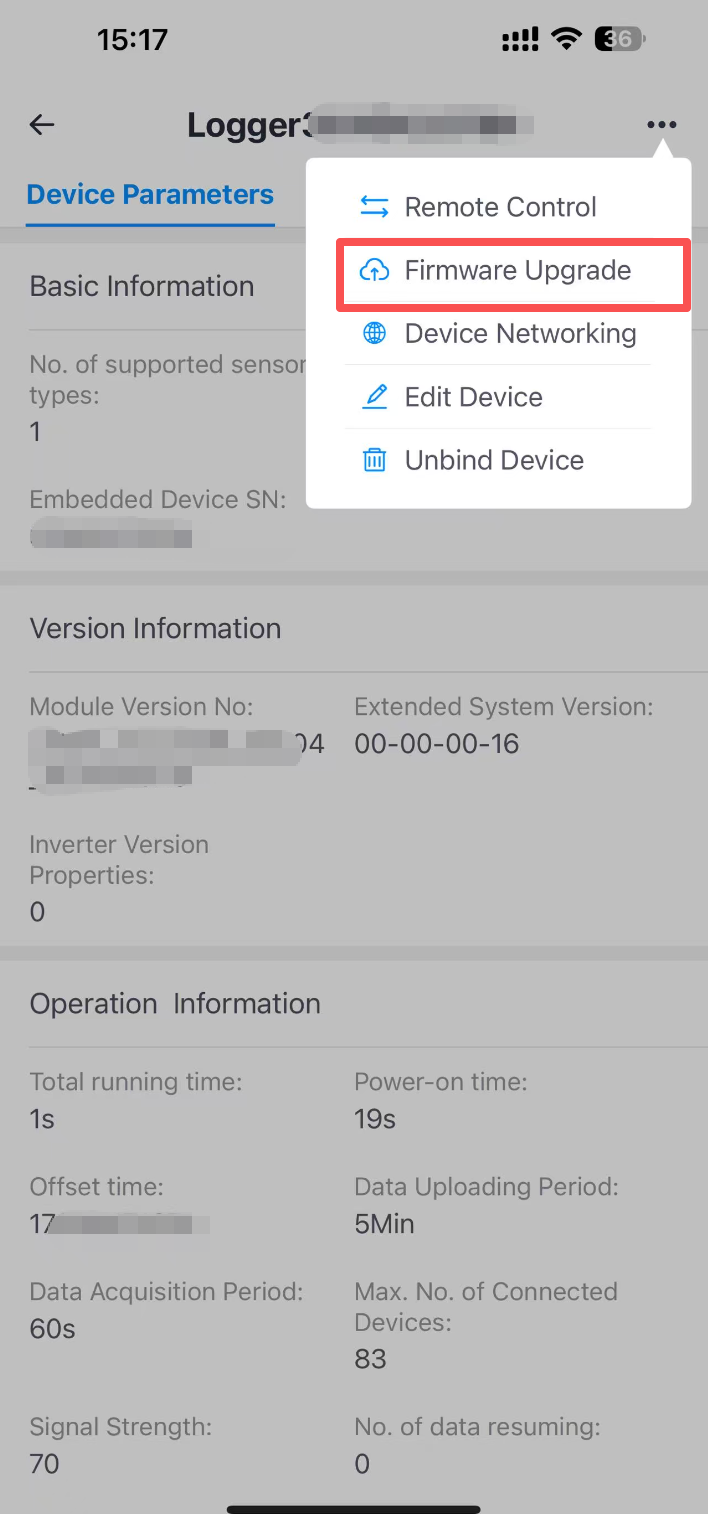Tap the Operation Information section header
The width and height of the screenshot is (708, 1514).
click(x=175, y=1004)
